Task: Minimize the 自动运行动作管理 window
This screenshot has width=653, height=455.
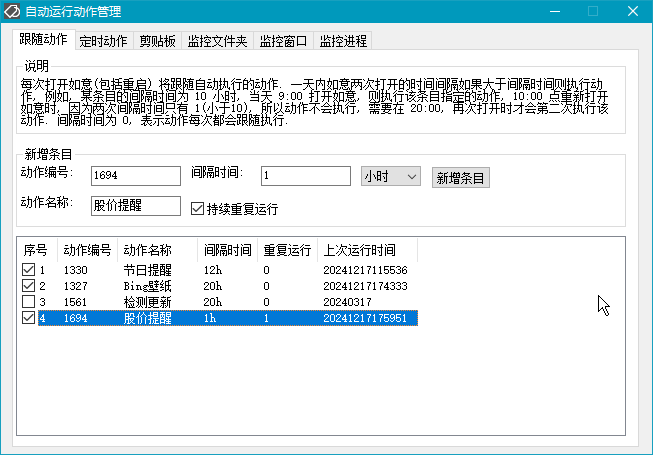Action: click(555, 11)
